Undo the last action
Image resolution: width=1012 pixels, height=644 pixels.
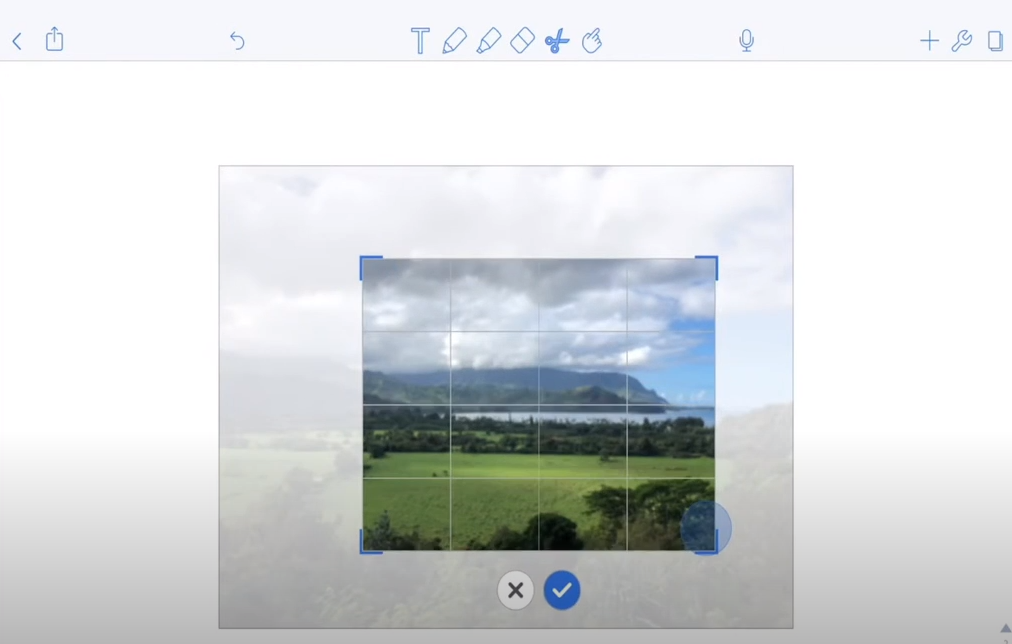[x=238, y=41]
